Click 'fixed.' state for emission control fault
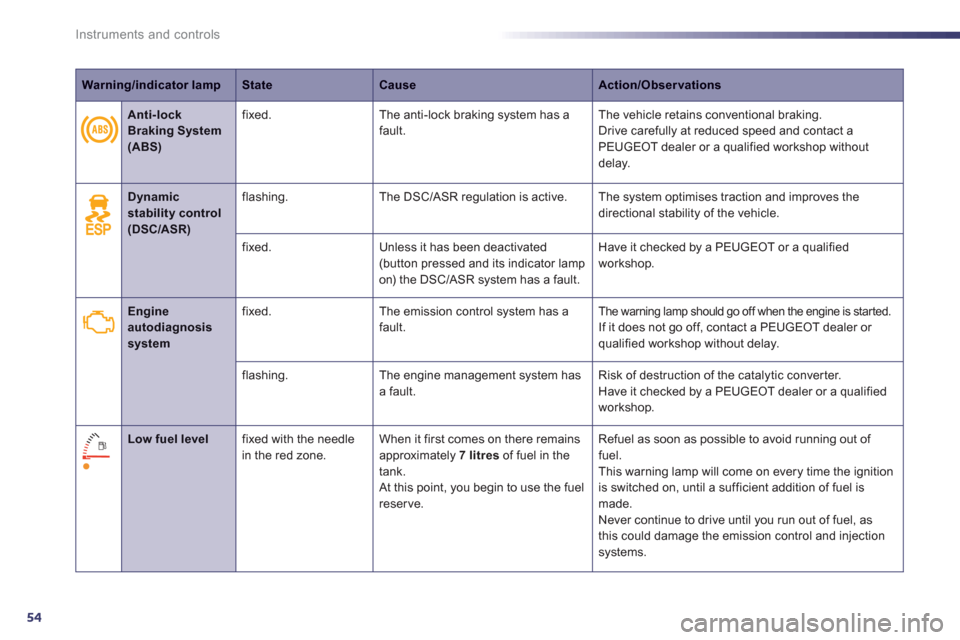Screen dimensions: 960x640 pos(257,311)
